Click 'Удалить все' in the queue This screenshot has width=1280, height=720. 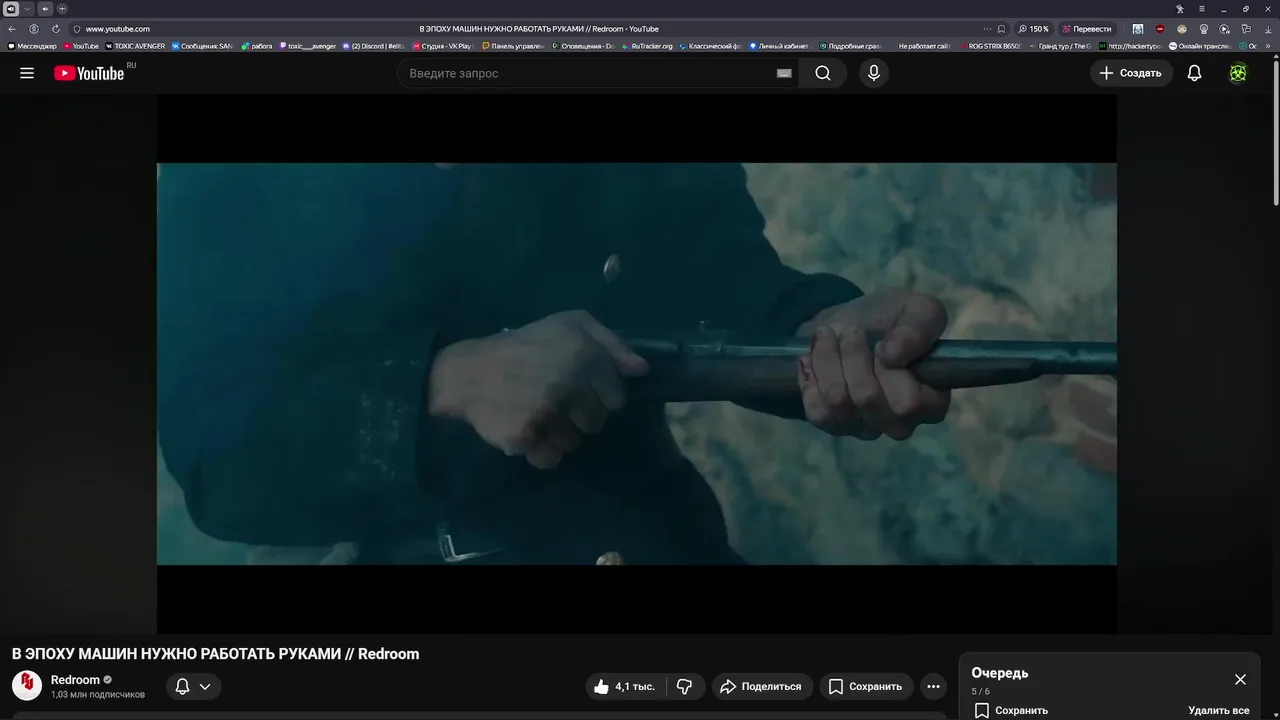(x=1219, y=710)
